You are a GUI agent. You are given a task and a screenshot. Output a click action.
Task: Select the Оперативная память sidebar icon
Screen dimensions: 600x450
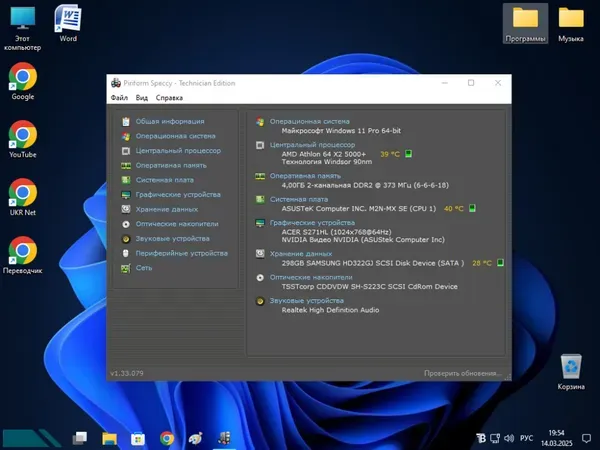coord(126,166)
